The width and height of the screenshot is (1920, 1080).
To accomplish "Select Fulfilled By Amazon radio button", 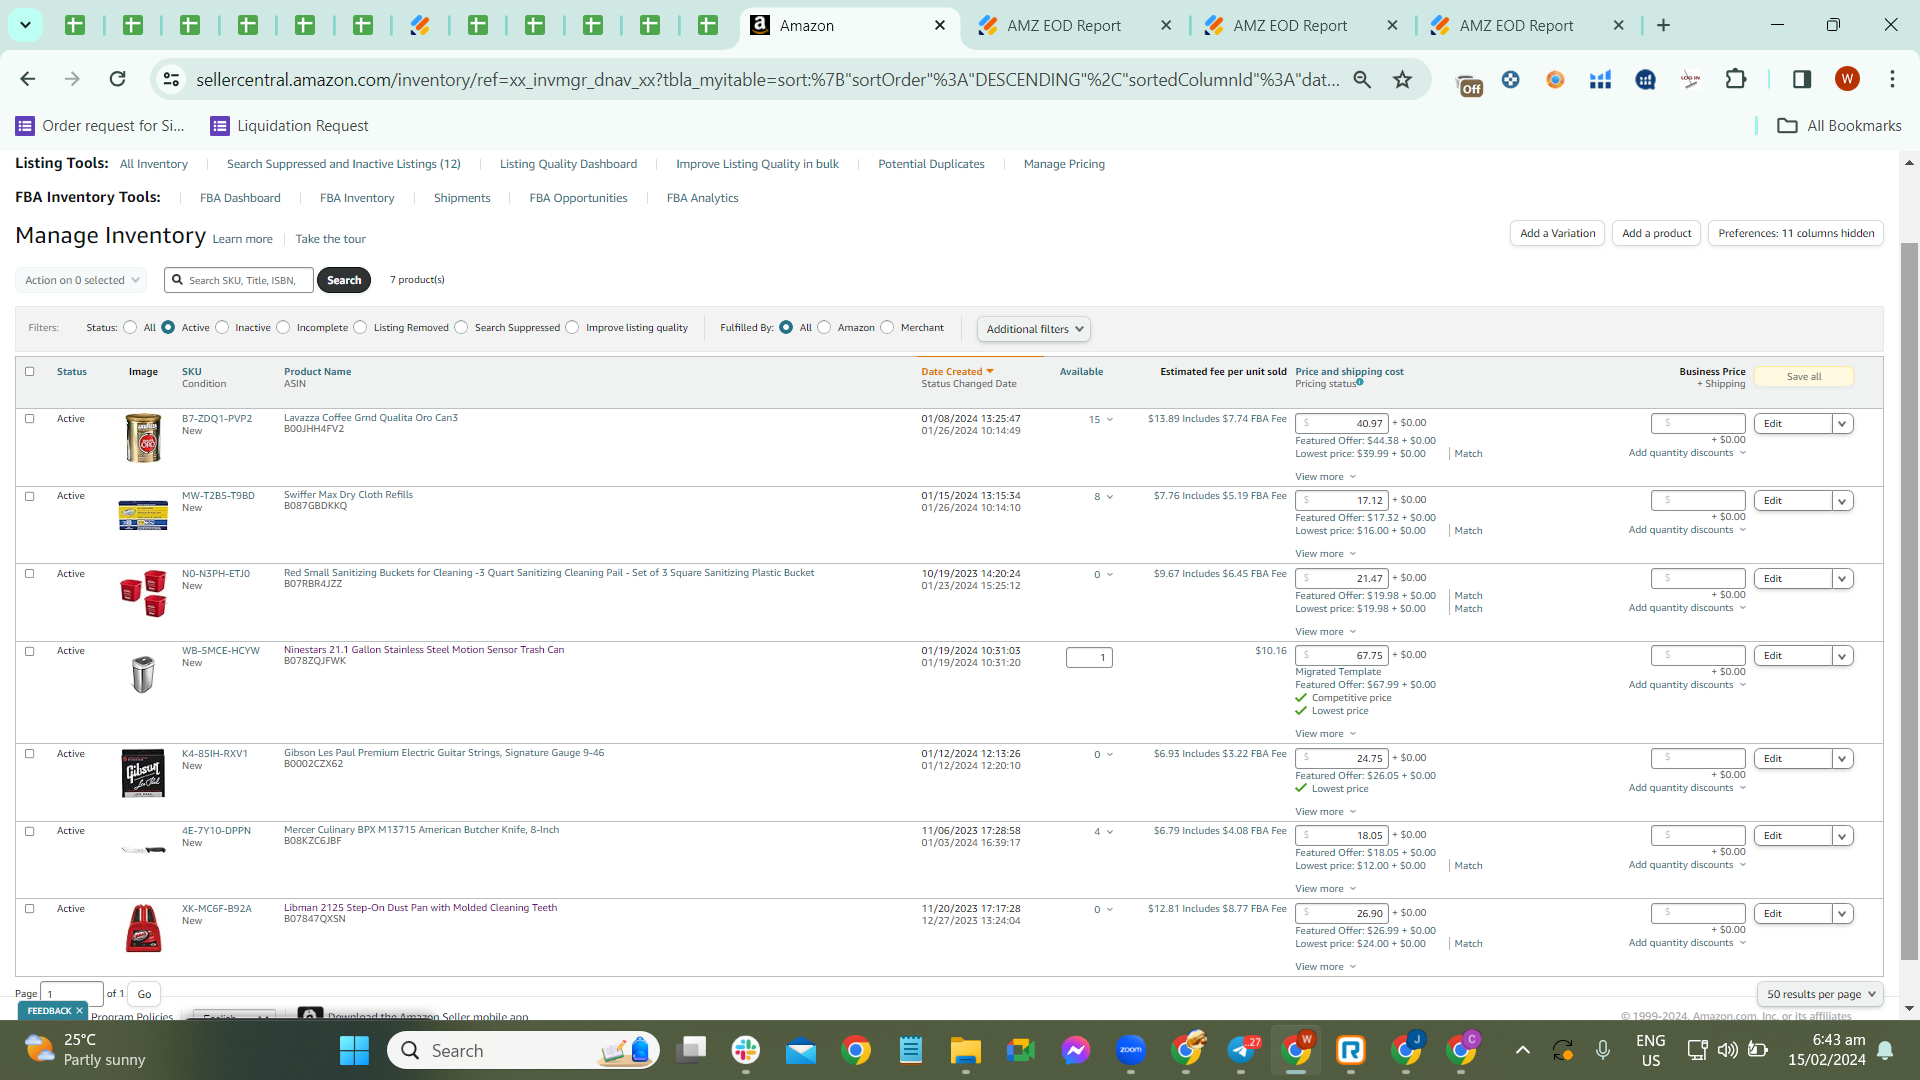I will [x=824, y=327].
